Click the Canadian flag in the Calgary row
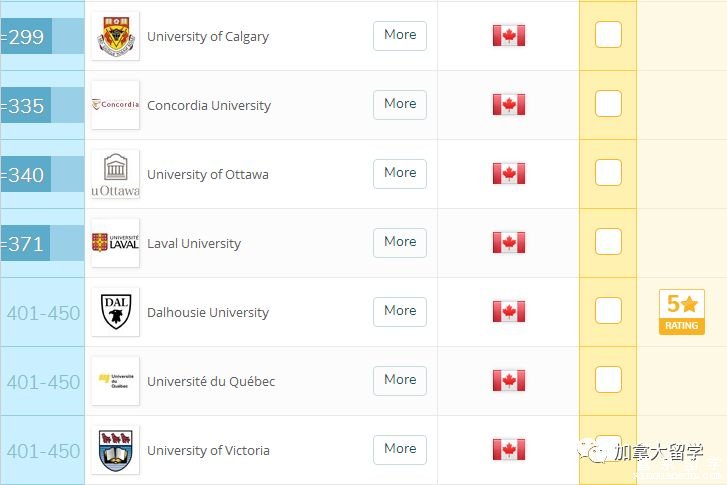This screenshot has width=727, height=485. 509,35
